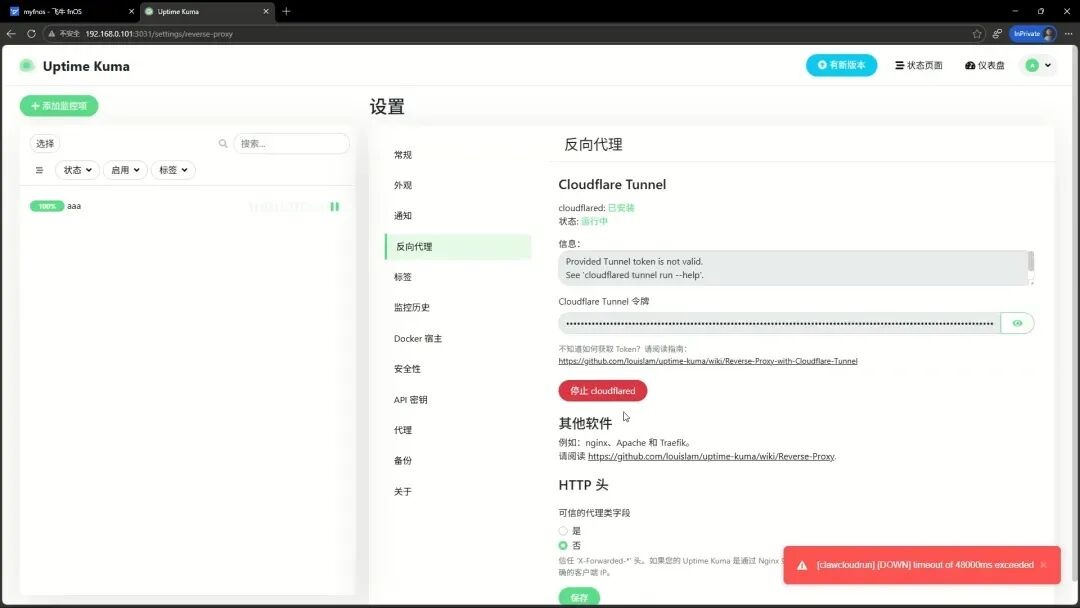This screenshot has height=608, width=1080.
Task: Click the Uptime Kuma logo icon
Action: (27, 66)
